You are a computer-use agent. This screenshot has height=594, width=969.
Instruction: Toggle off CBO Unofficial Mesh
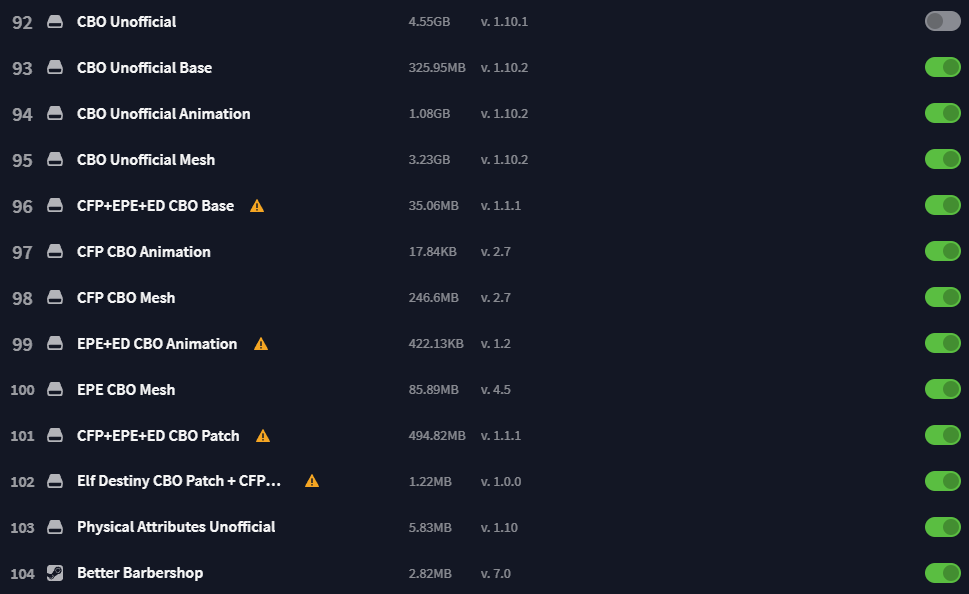coord(942,159)
